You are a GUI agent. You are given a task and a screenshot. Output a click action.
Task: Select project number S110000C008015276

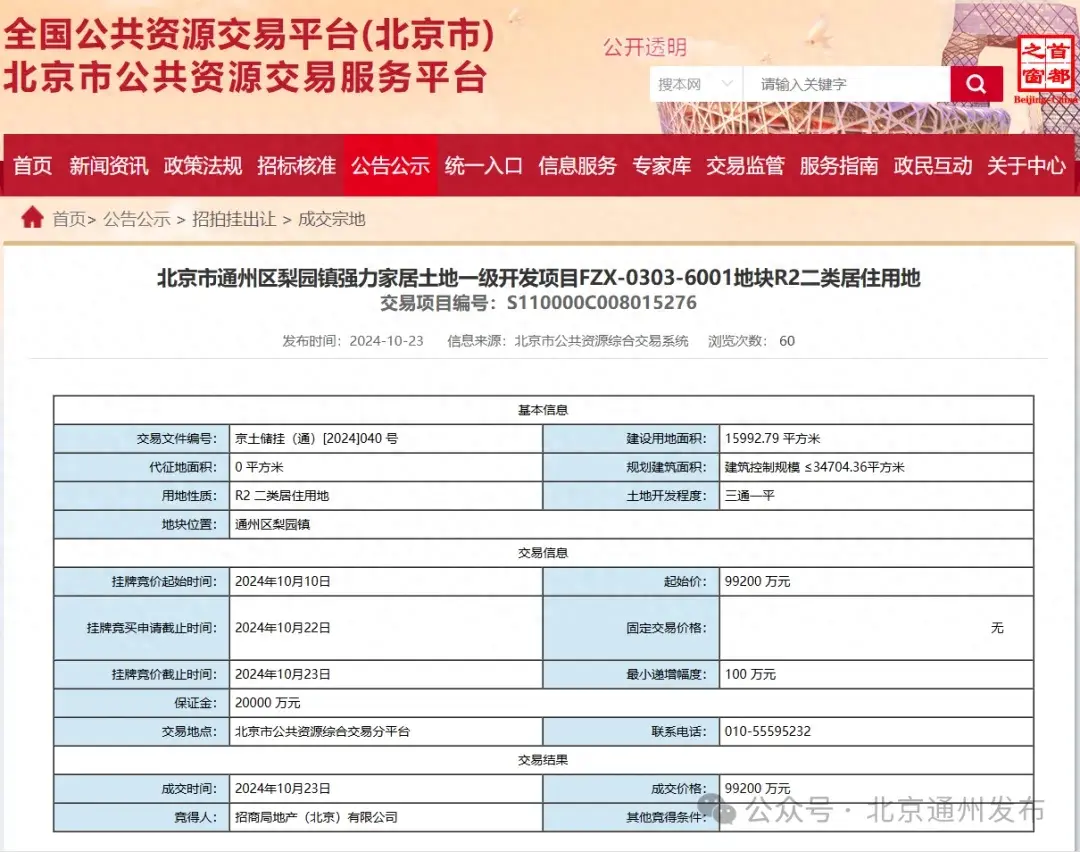(x=601, y=303)
